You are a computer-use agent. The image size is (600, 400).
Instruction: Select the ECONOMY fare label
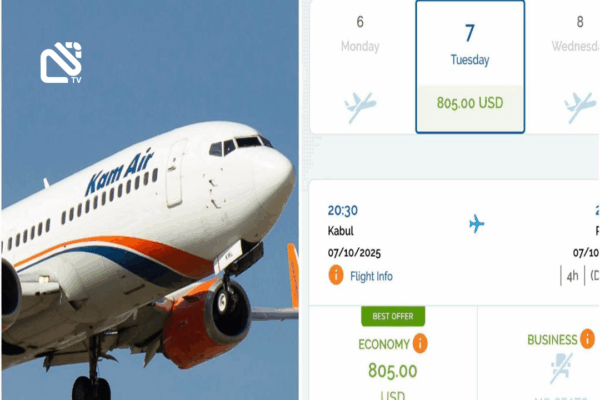click(384, 344)
